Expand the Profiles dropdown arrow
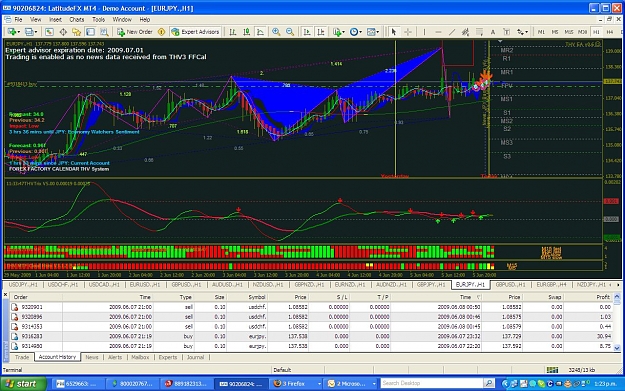This screenshot has height=391, width=625. click(x=36, y=32)
